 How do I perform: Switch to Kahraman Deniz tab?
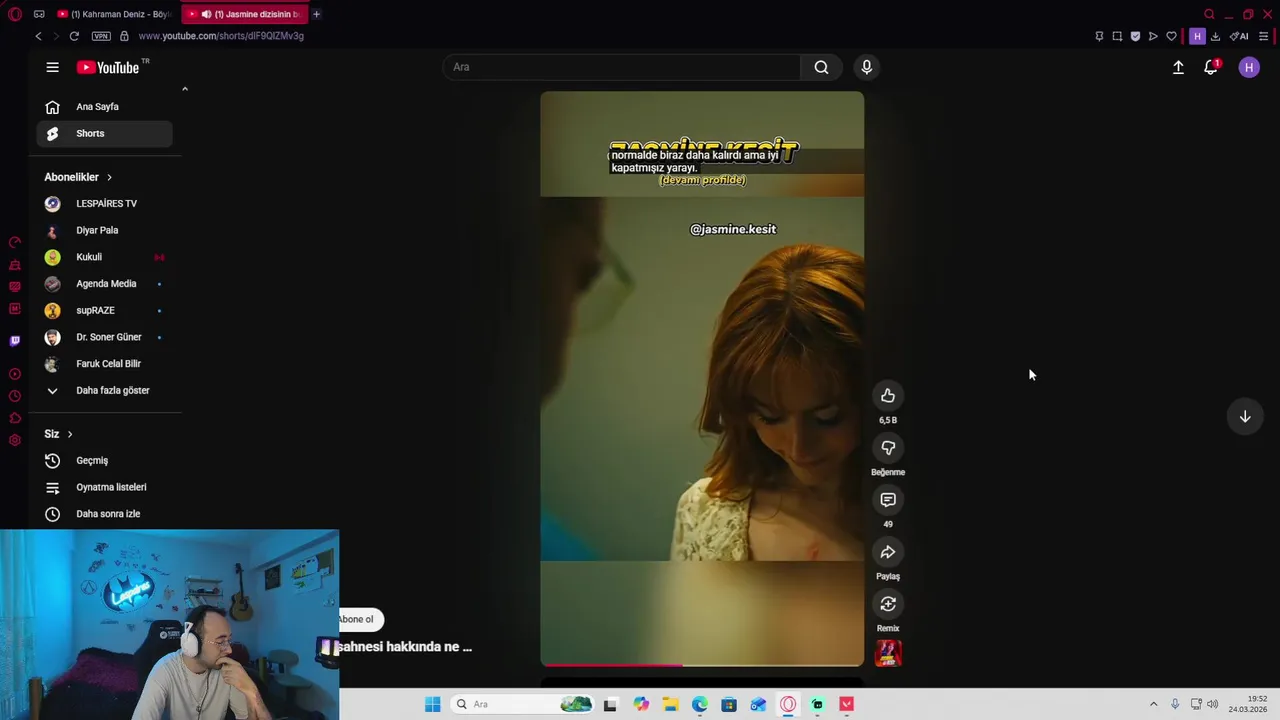(x=114, y=14)
